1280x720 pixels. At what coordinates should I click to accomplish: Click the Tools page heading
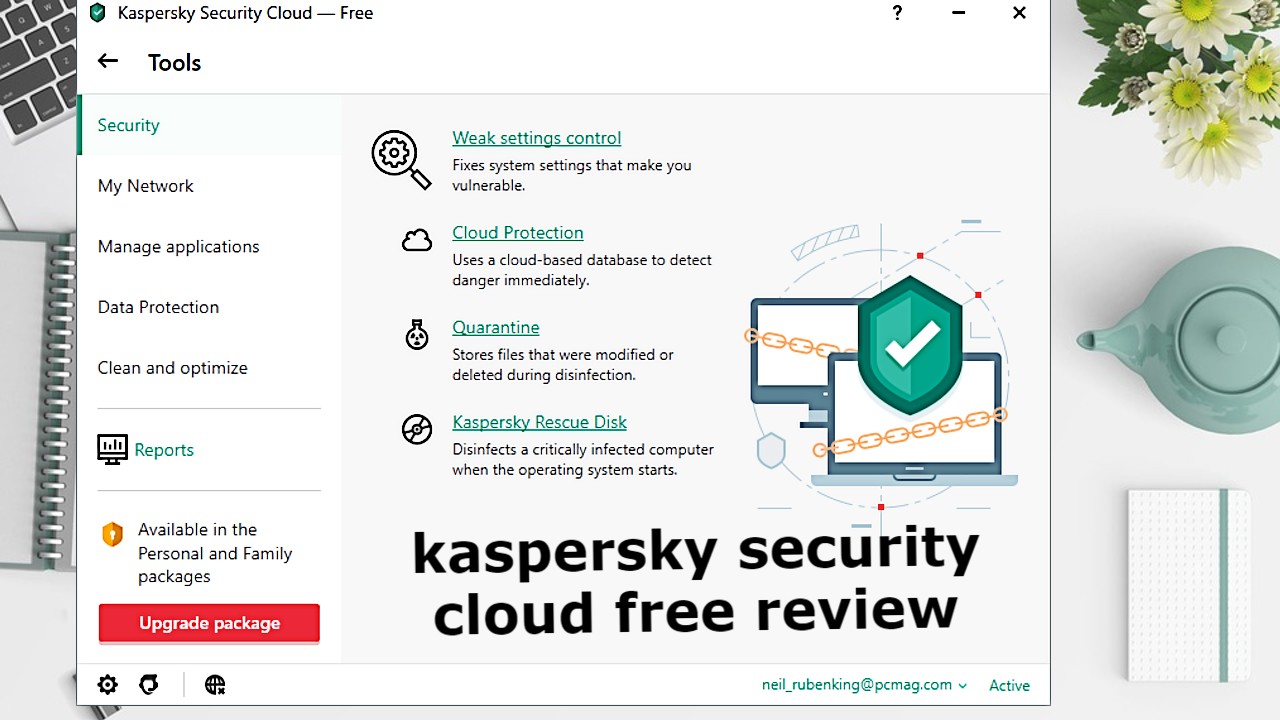point(174,62)
